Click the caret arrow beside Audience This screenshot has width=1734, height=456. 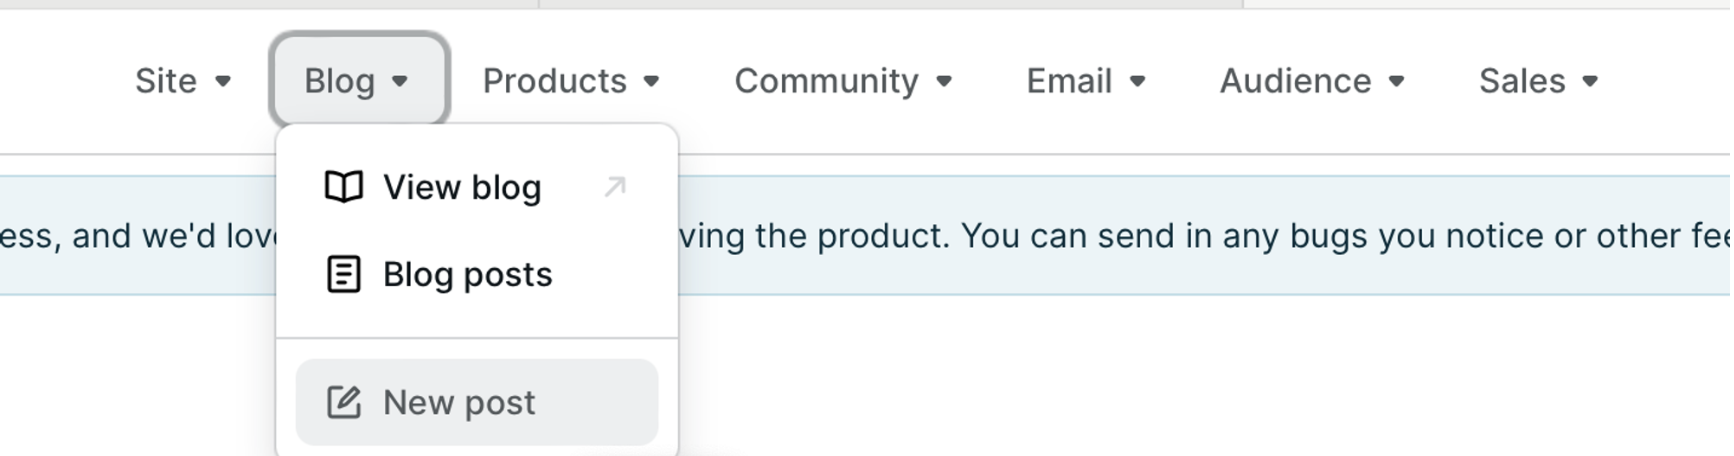(1397, 81)
